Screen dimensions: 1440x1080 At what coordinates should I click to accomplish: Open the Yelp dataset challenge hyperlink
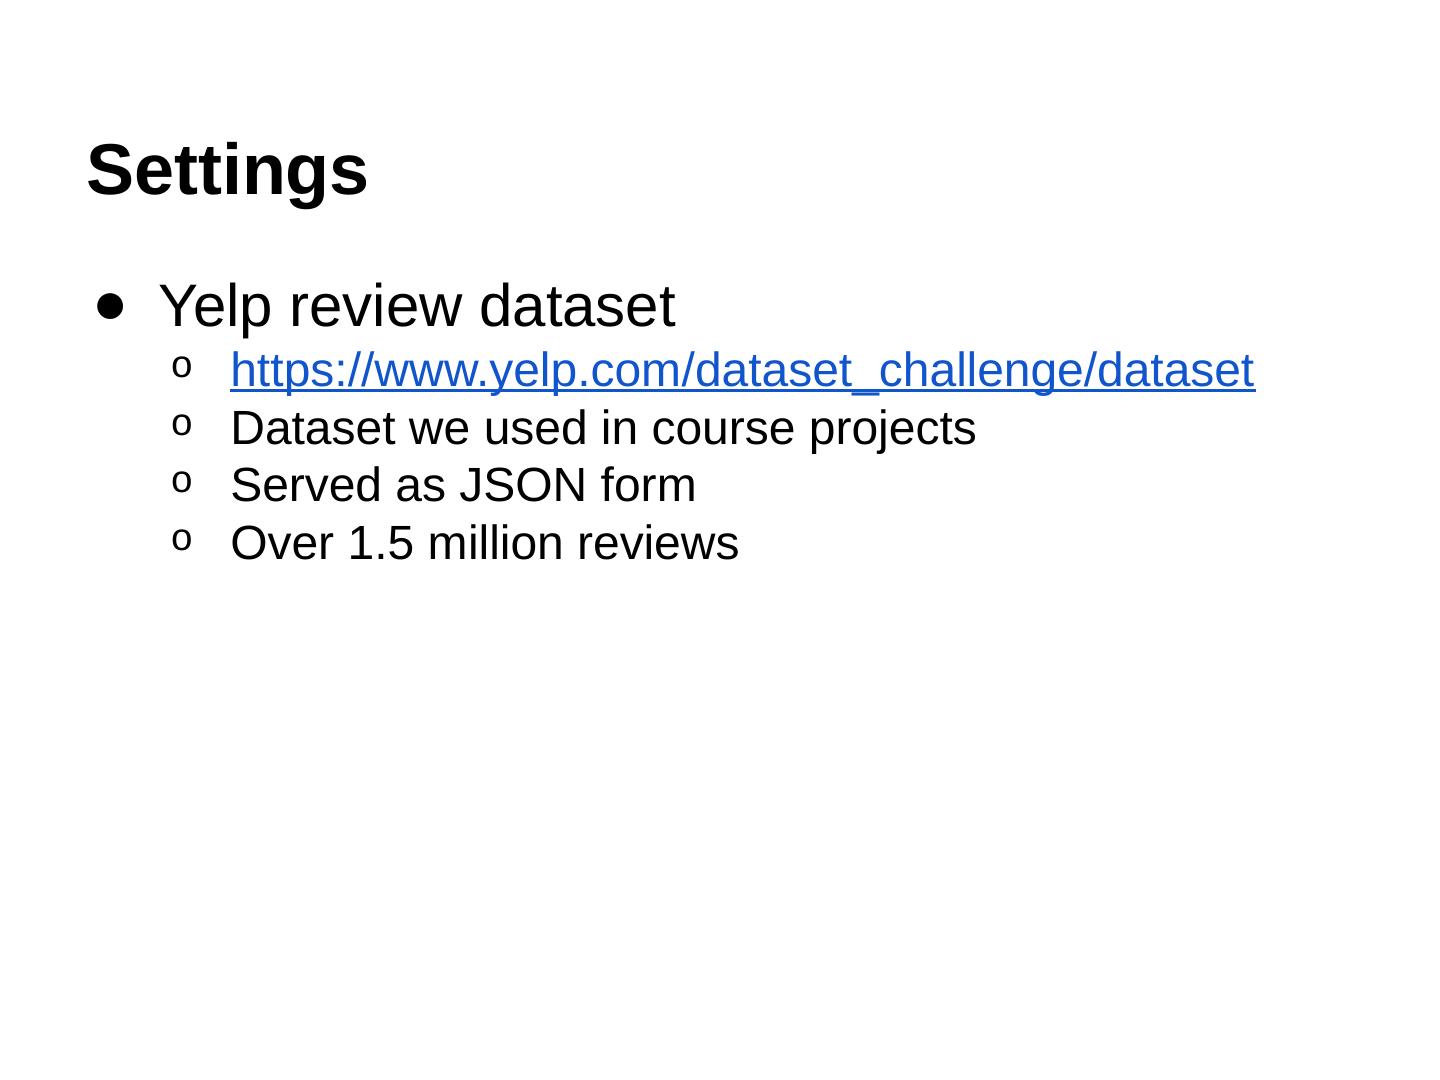click(x=742, y=371)
